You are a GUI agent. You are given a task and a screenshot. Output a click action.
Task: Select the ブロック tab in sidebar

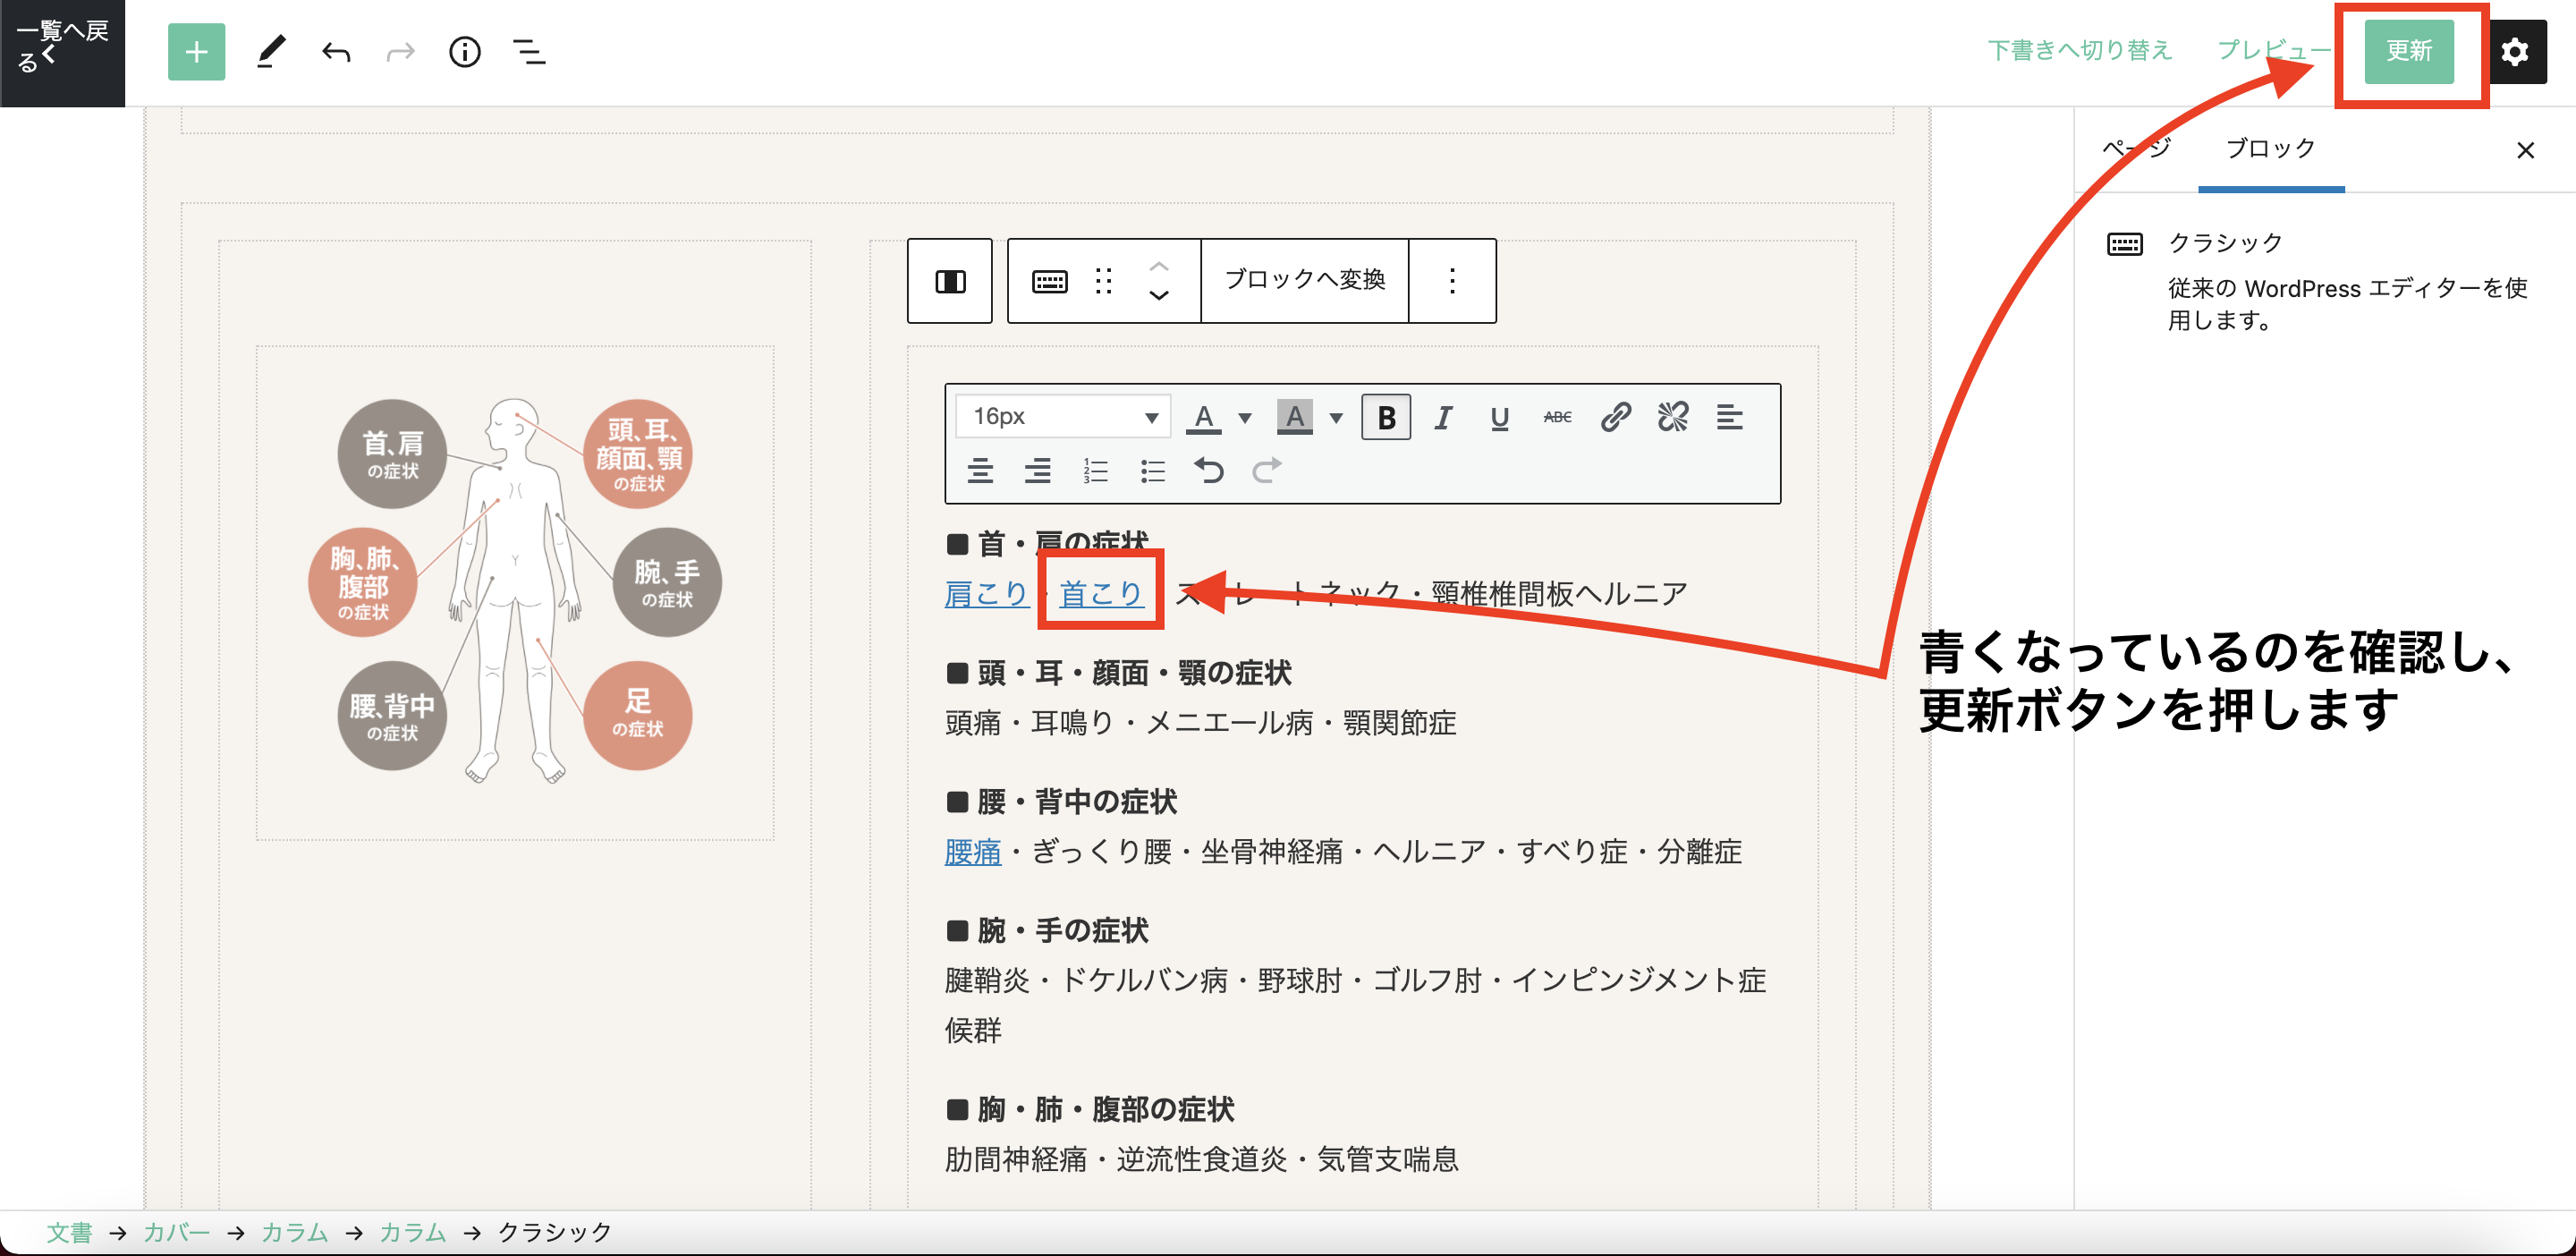coord(2270,149)
